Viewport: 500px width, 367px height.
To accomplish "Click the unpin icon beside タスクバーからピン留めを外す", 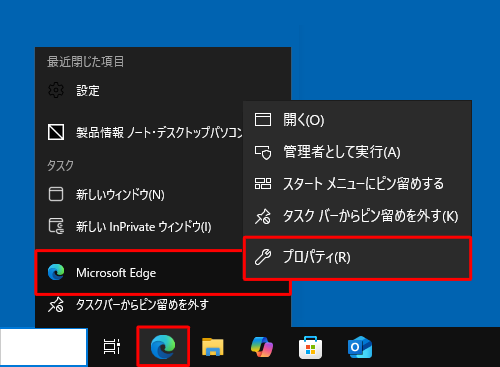I will (56, 305).
